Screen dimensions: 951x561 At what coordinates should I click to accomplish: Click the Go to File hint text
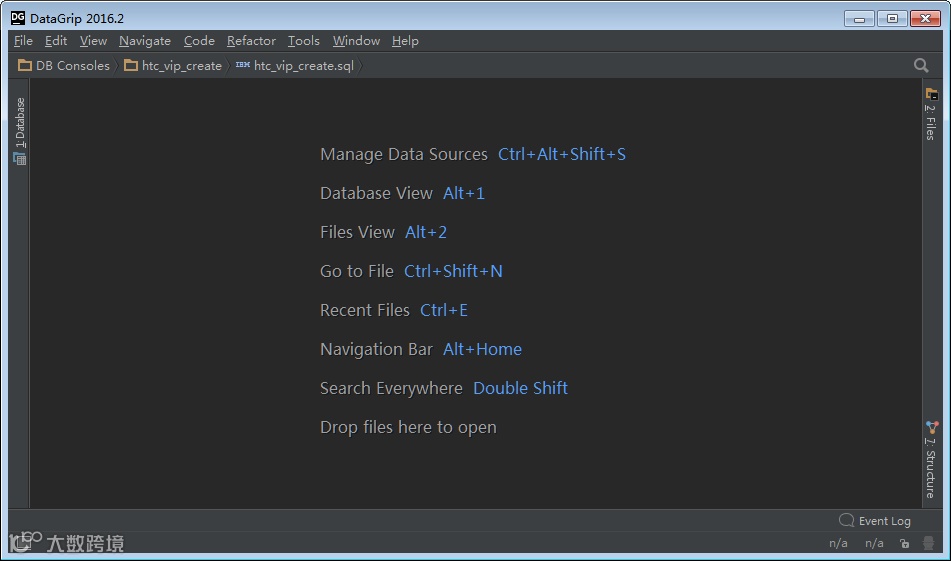click(357, 271)
